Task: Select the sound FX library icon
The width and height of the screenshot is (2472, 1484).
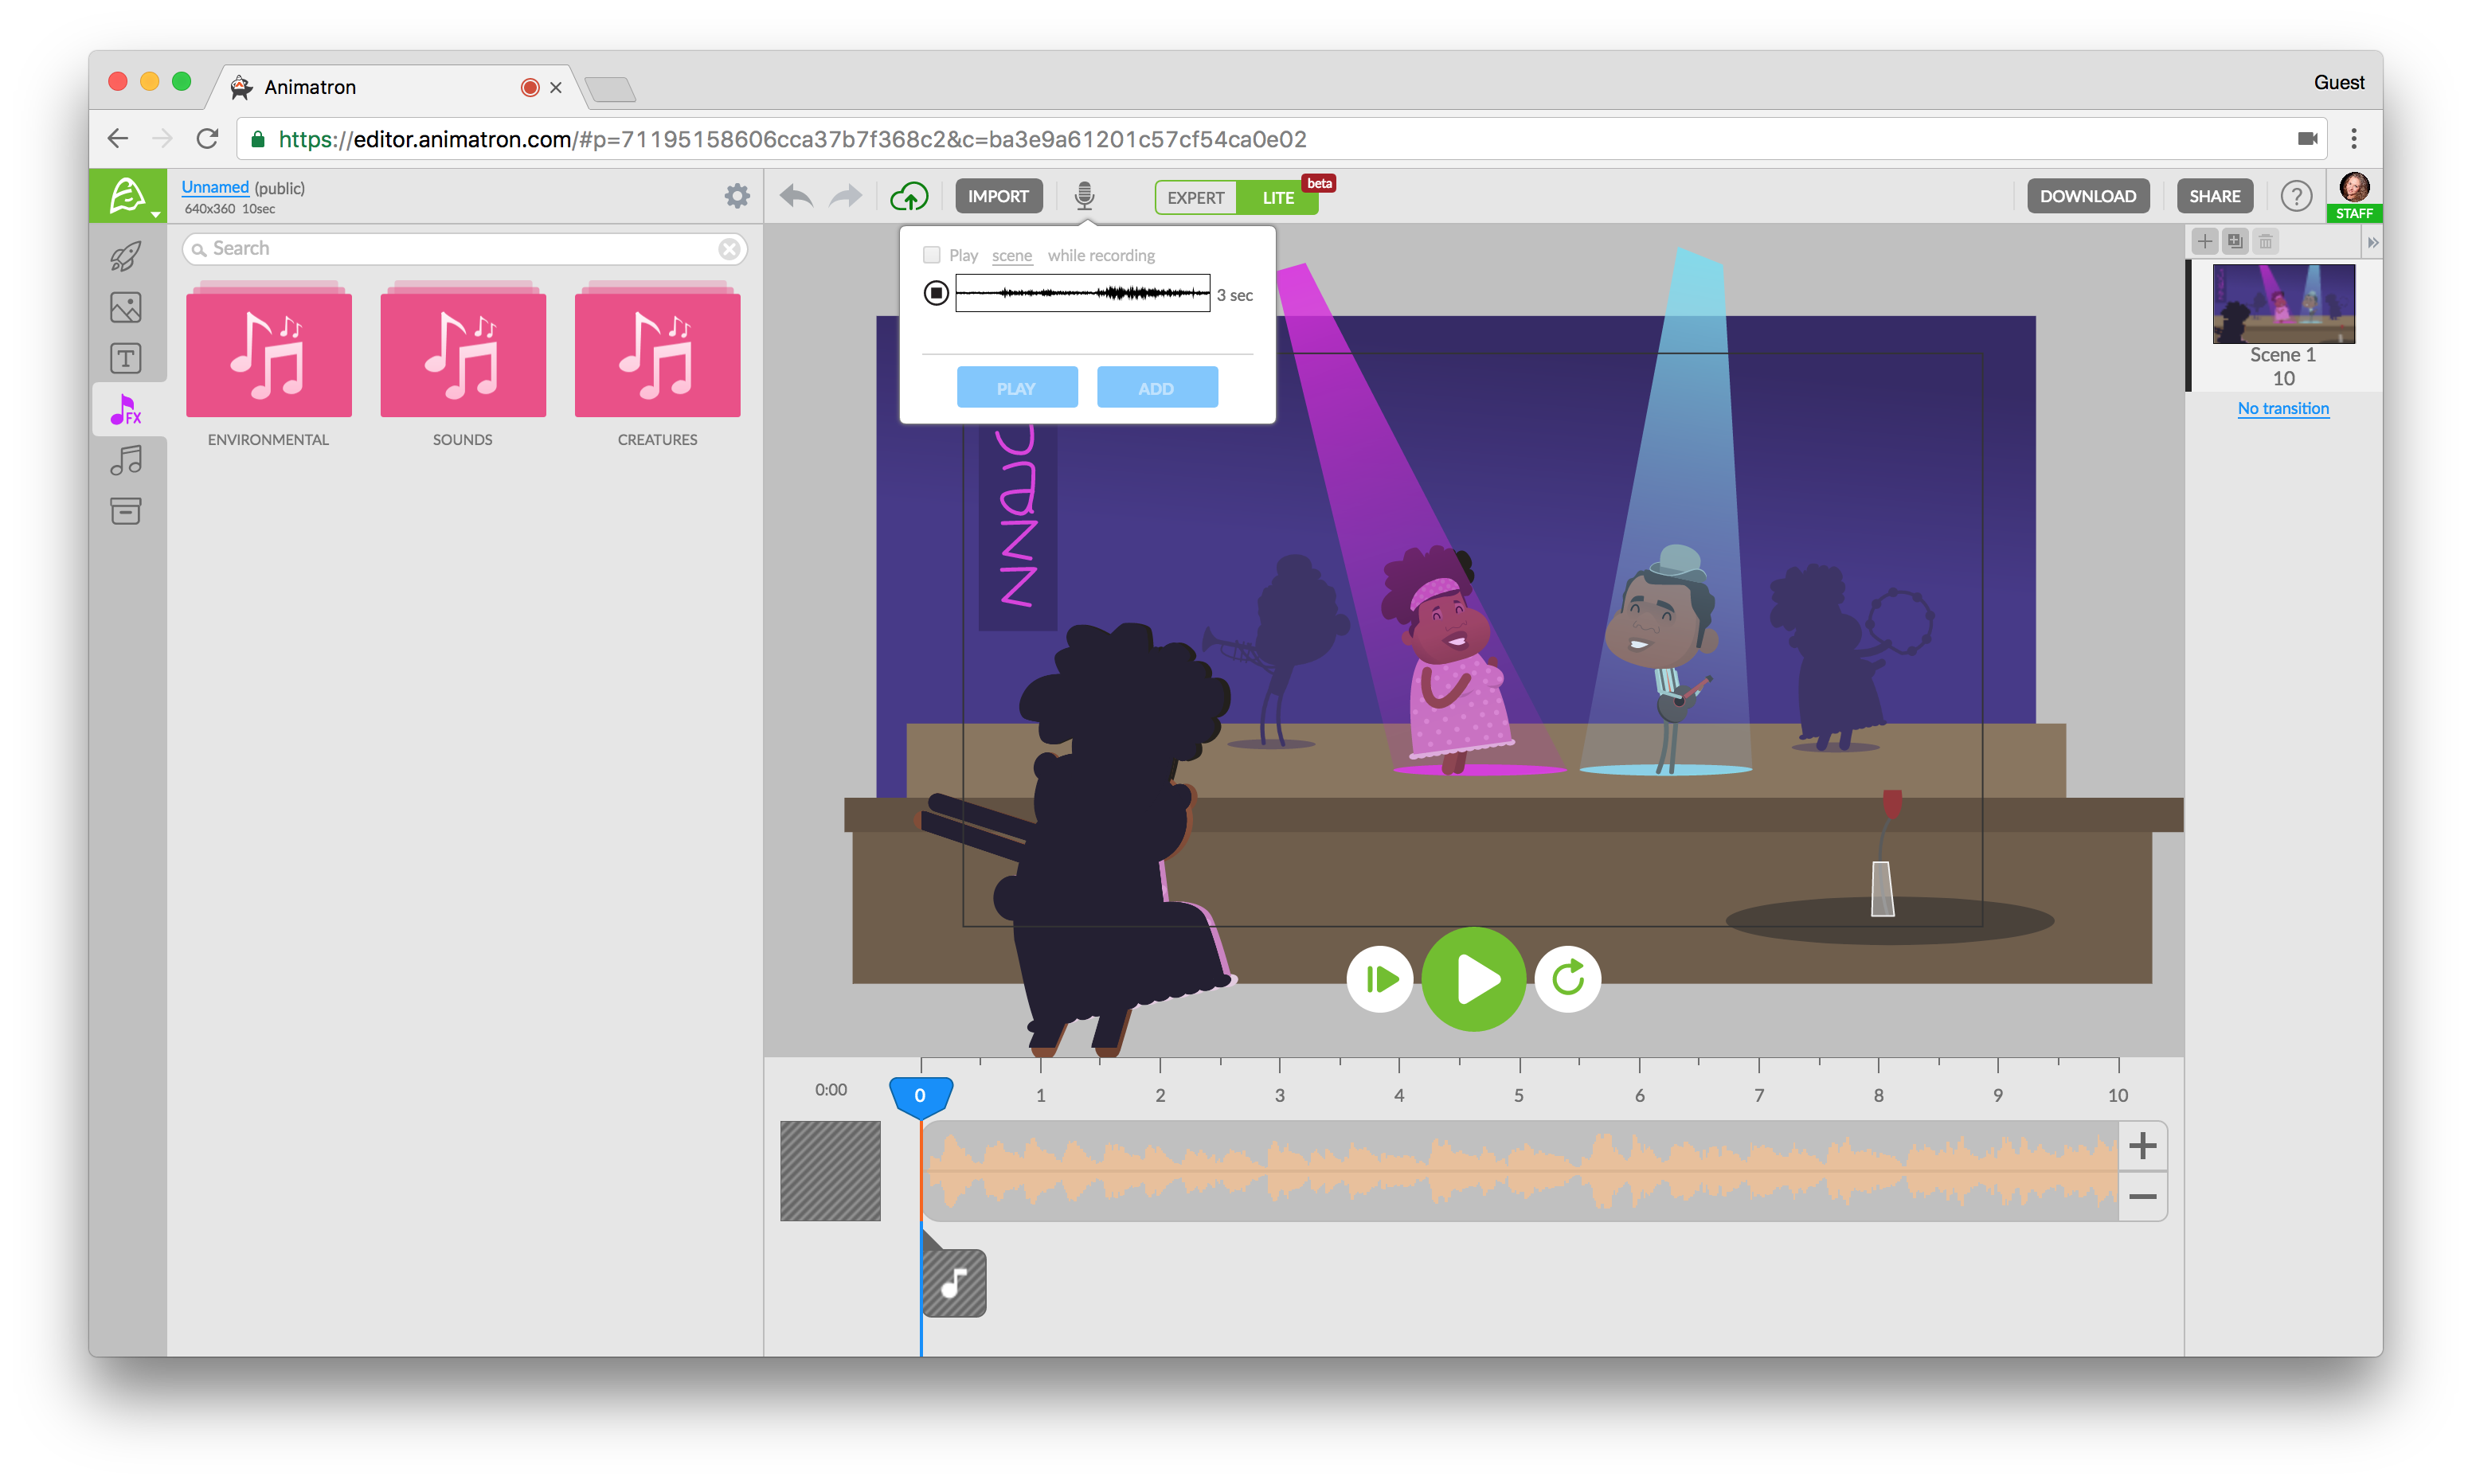Action: point(126,409)
